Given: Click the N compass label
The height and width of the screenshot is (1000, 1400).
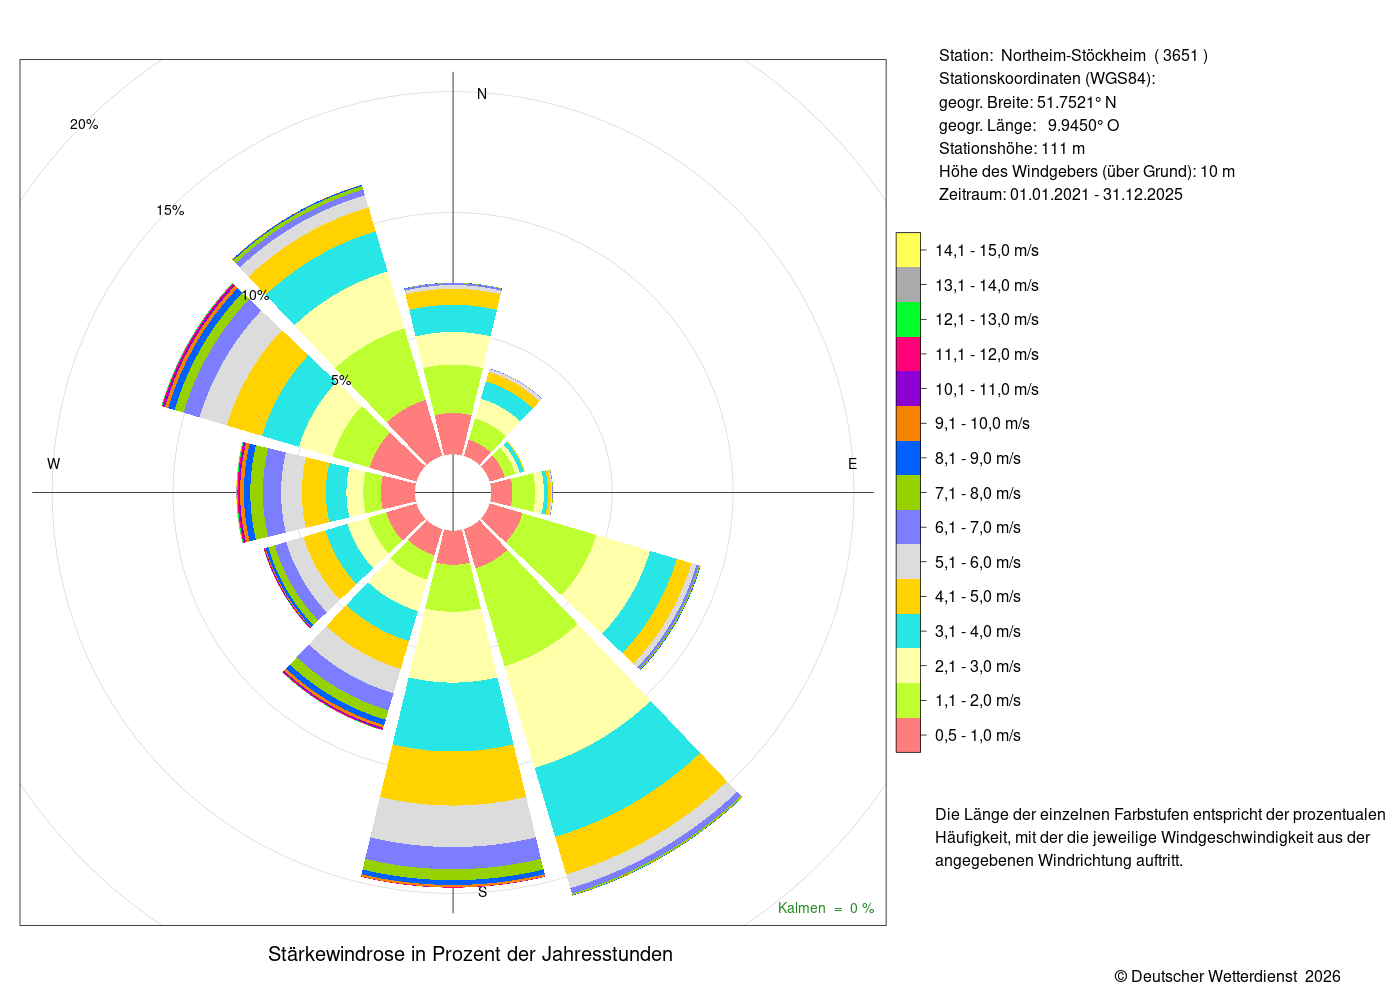Looking at the screenshot, I should [x=482, y=94].
